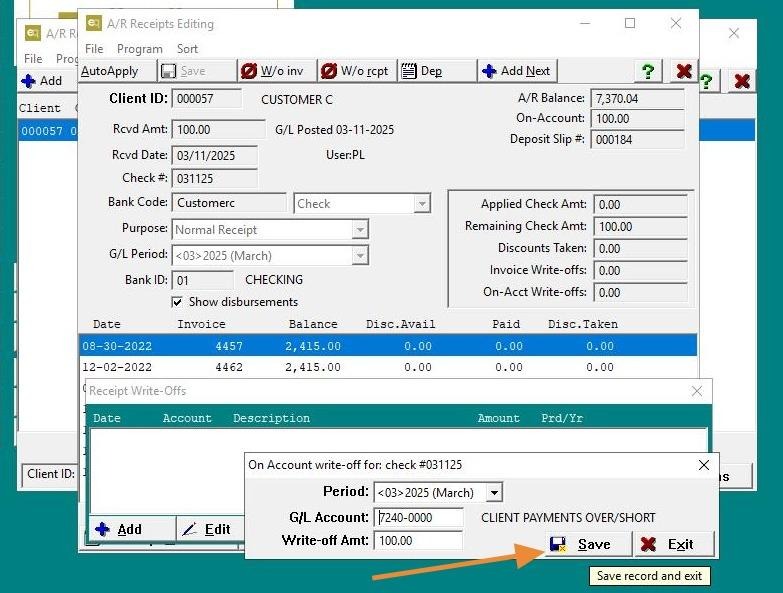
Task: Click the Balance column header
Action: point(313,324)
